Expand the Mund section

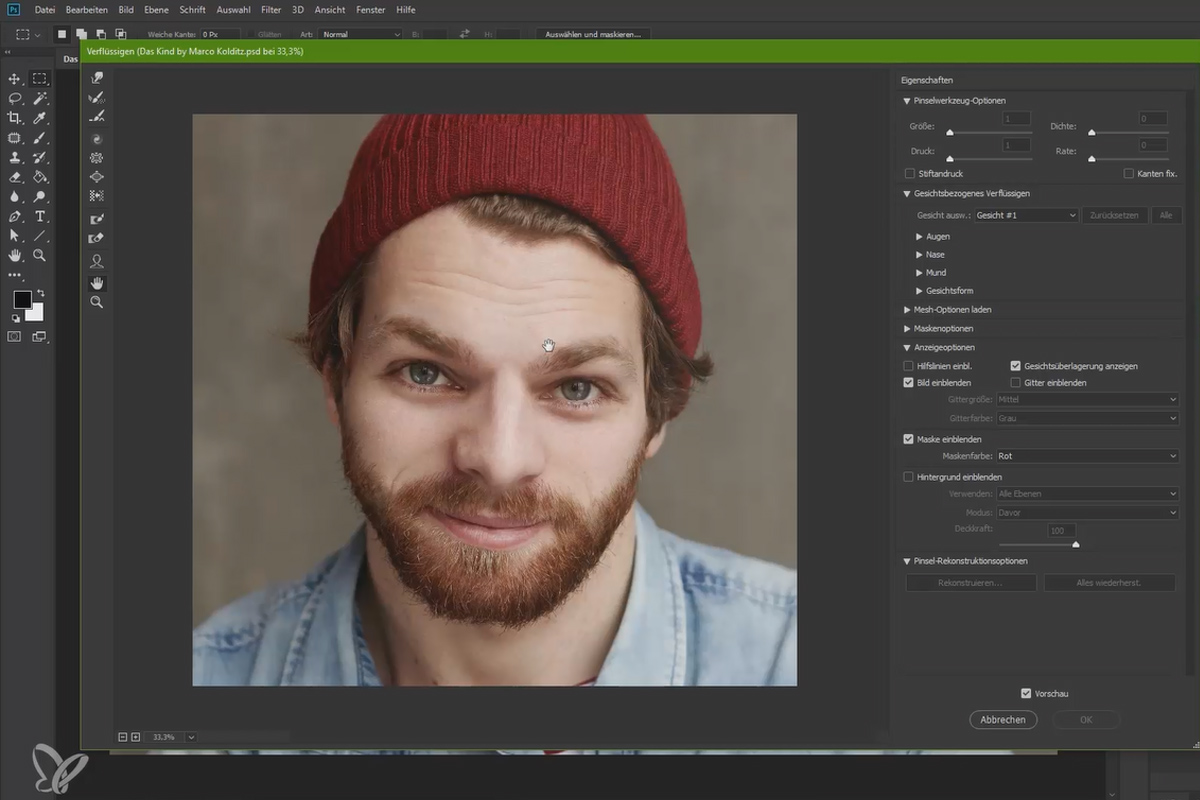pos(919,273)
